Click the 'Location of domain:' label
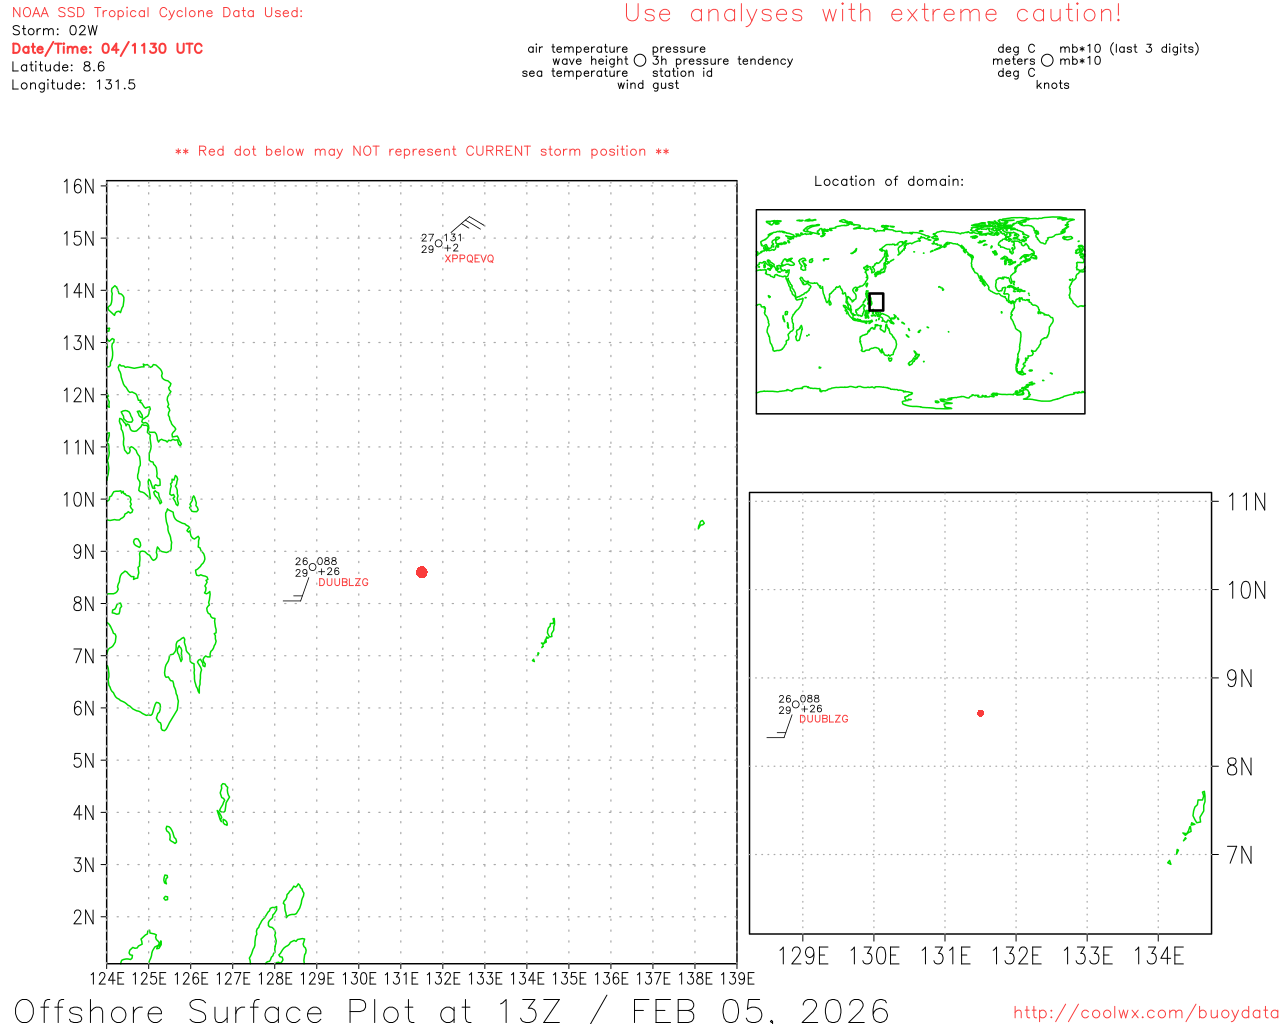 889,181
